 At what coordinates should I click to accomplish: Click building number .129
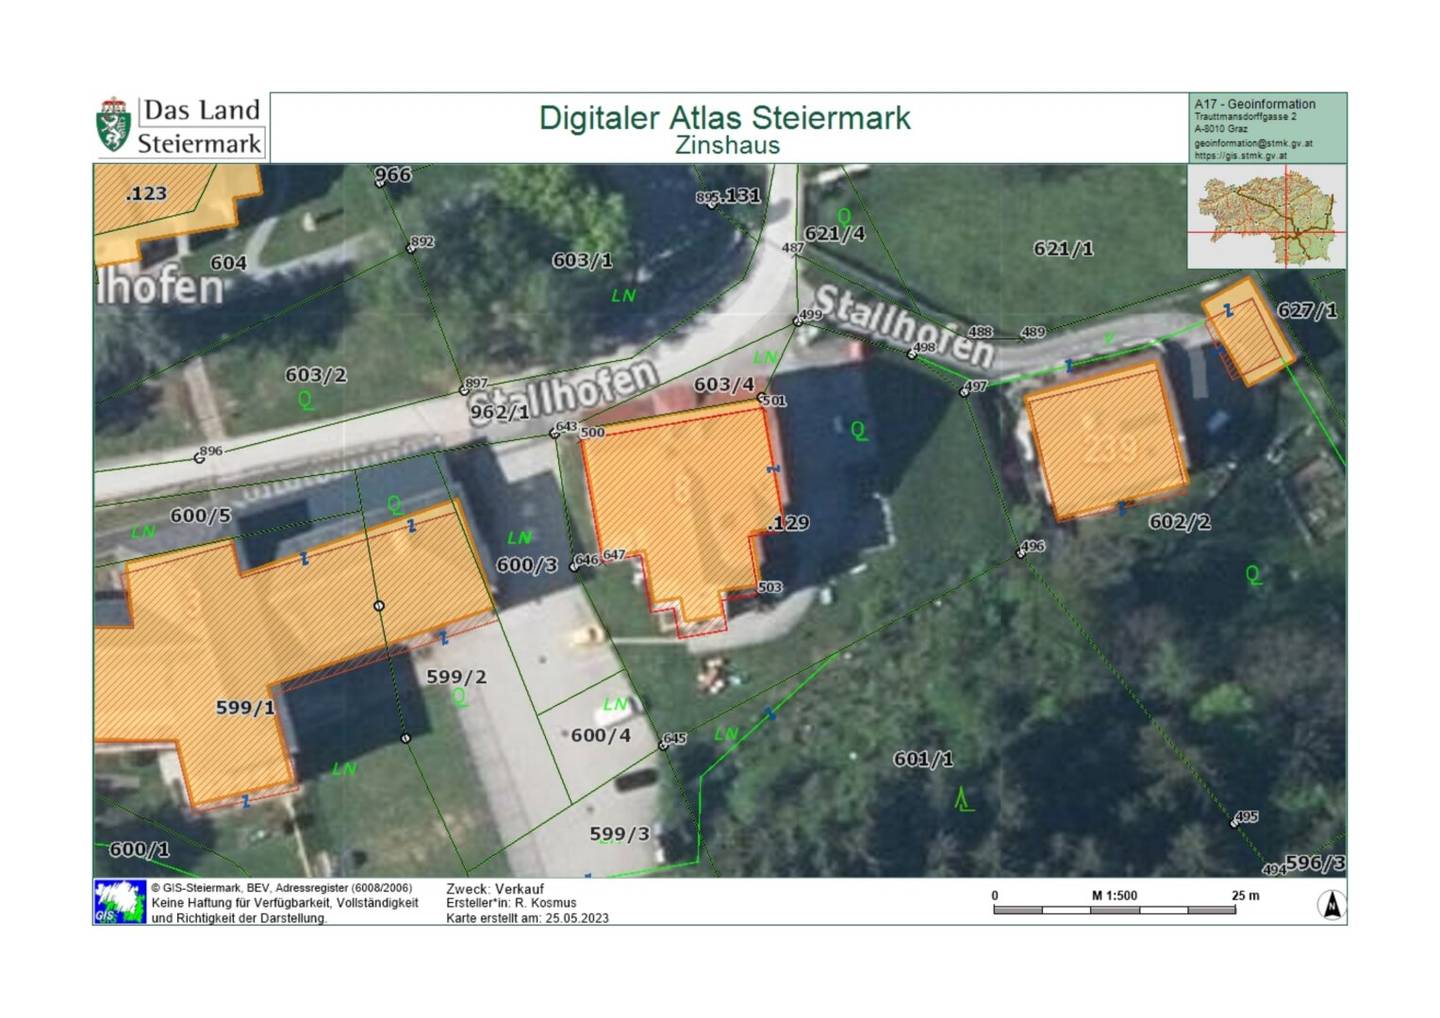click(789, 523)
